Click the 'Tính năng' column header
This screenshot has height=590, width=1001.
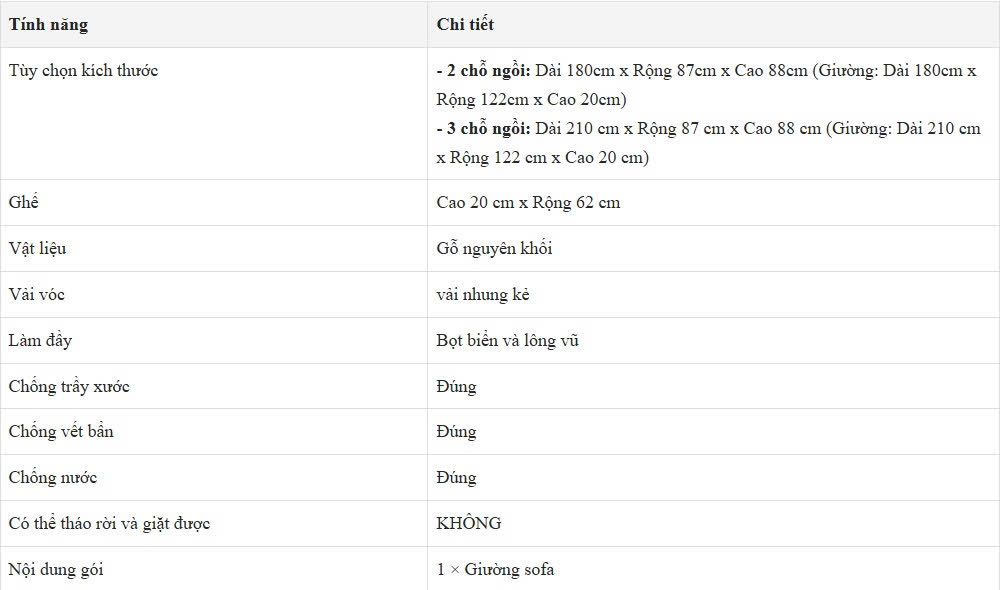(49, 24)
